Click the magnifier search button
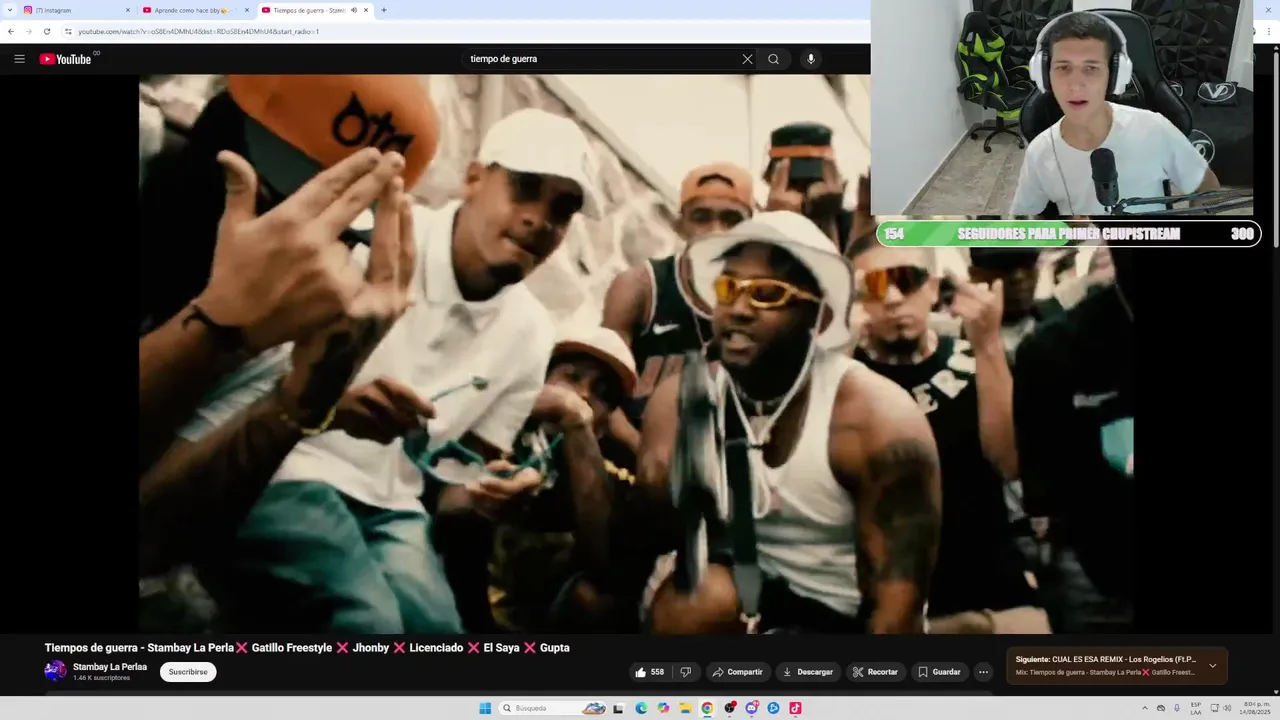This screenshot has width=1280, height=720. point(773,59)
